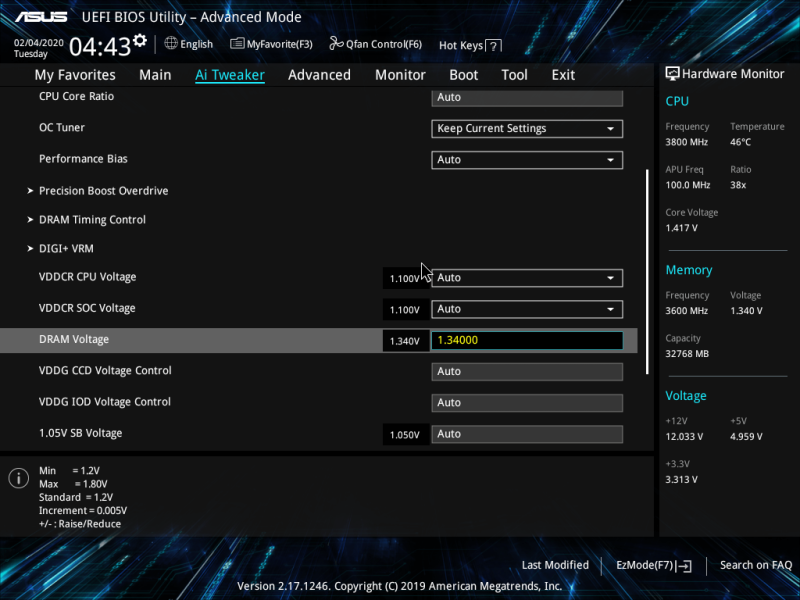The width and height of the screenshot is (800, 600).
Task: Click the Hot Keys question mark icon
Action: (493, 46)
